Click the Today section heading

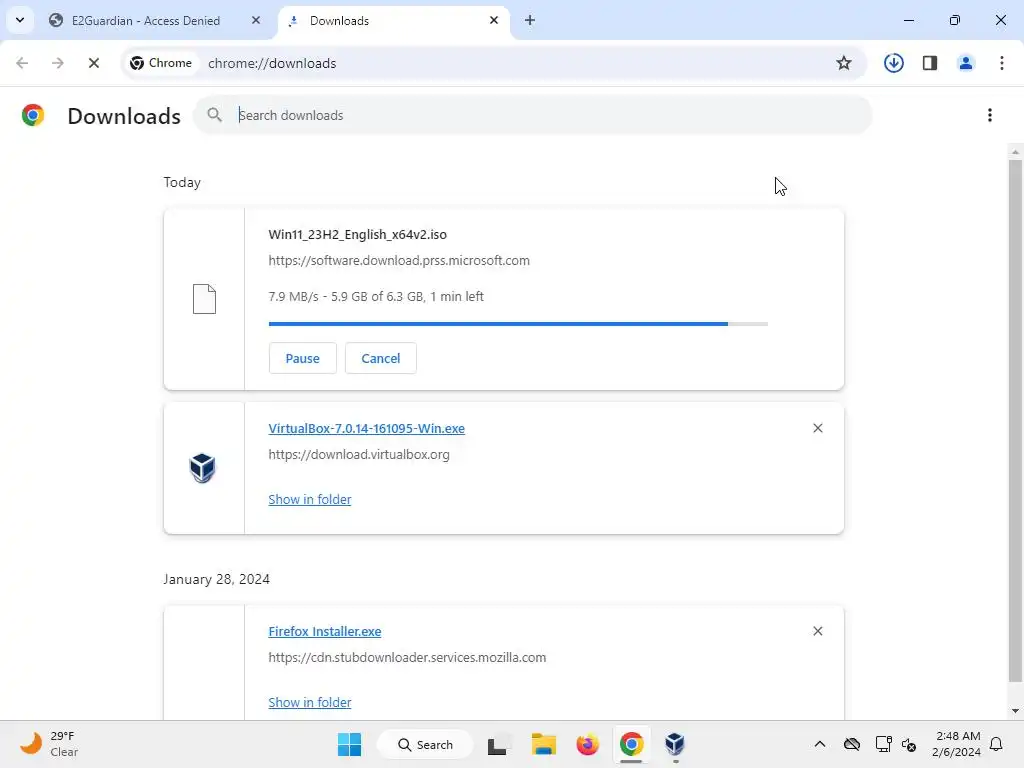point(182,182)
